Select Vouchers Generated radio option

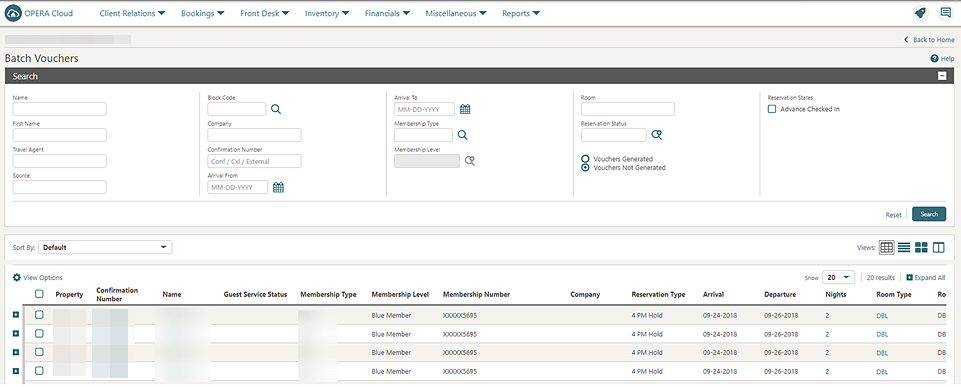tap(585, 159)
